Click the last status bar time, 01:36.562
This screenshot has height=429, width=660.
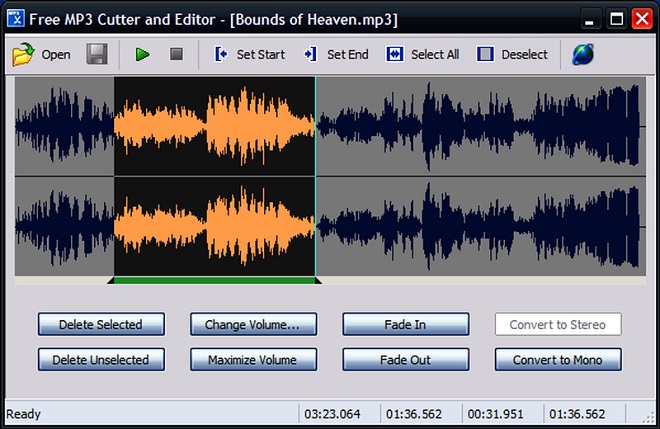tap(577, 414)
